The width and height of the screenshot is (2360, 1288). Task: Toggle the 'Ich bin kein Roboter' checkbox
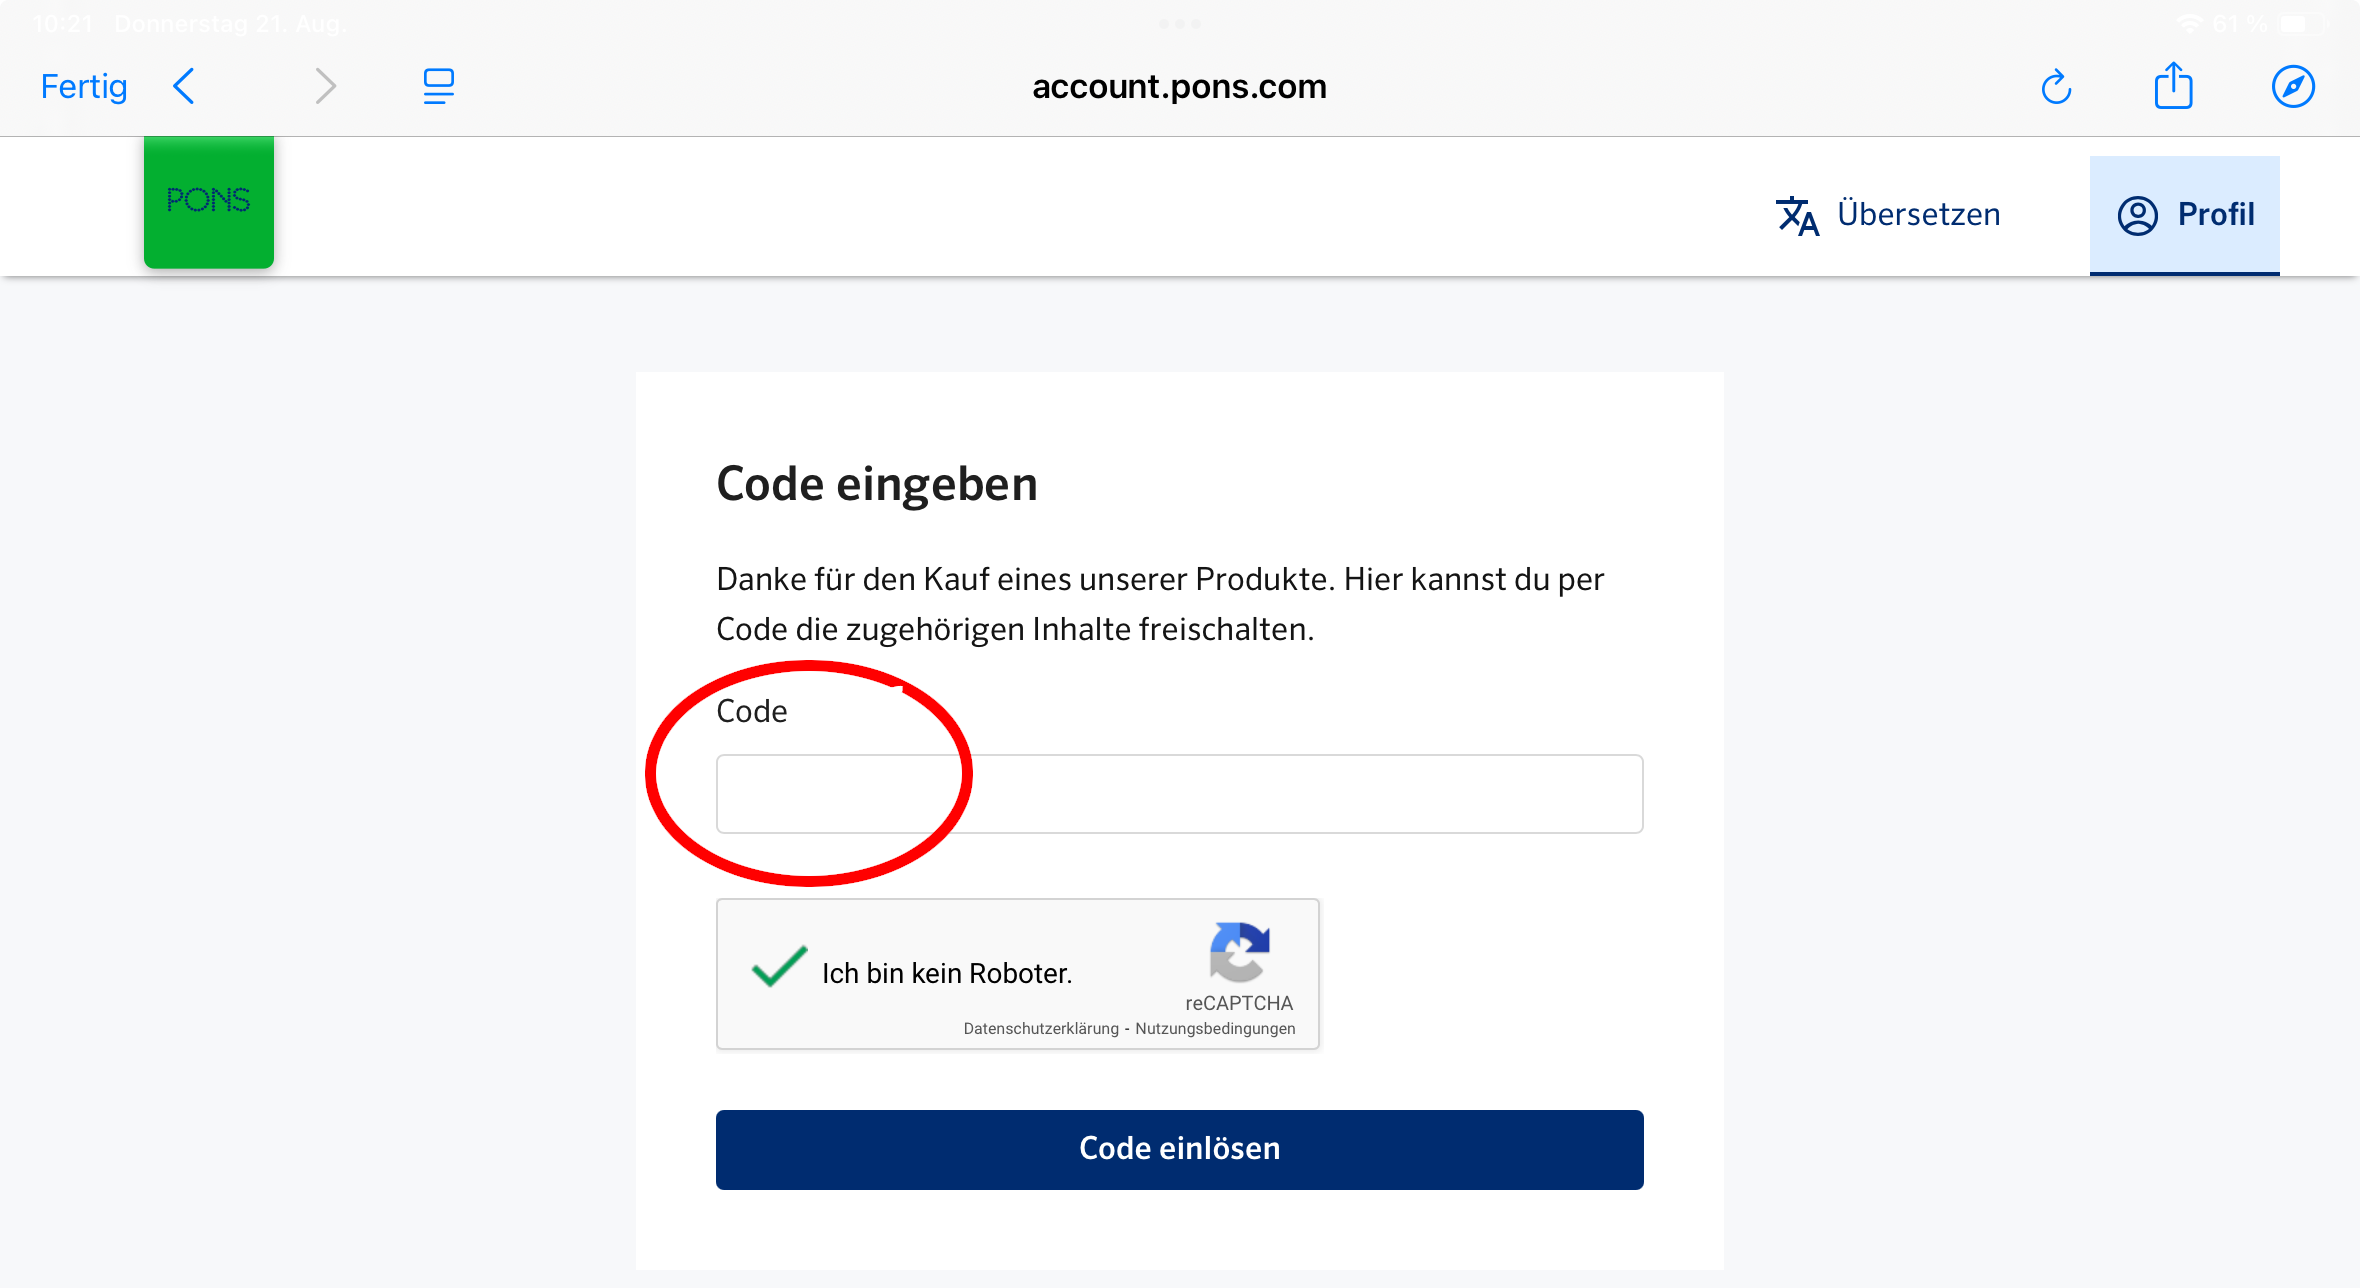click(779, 967)
